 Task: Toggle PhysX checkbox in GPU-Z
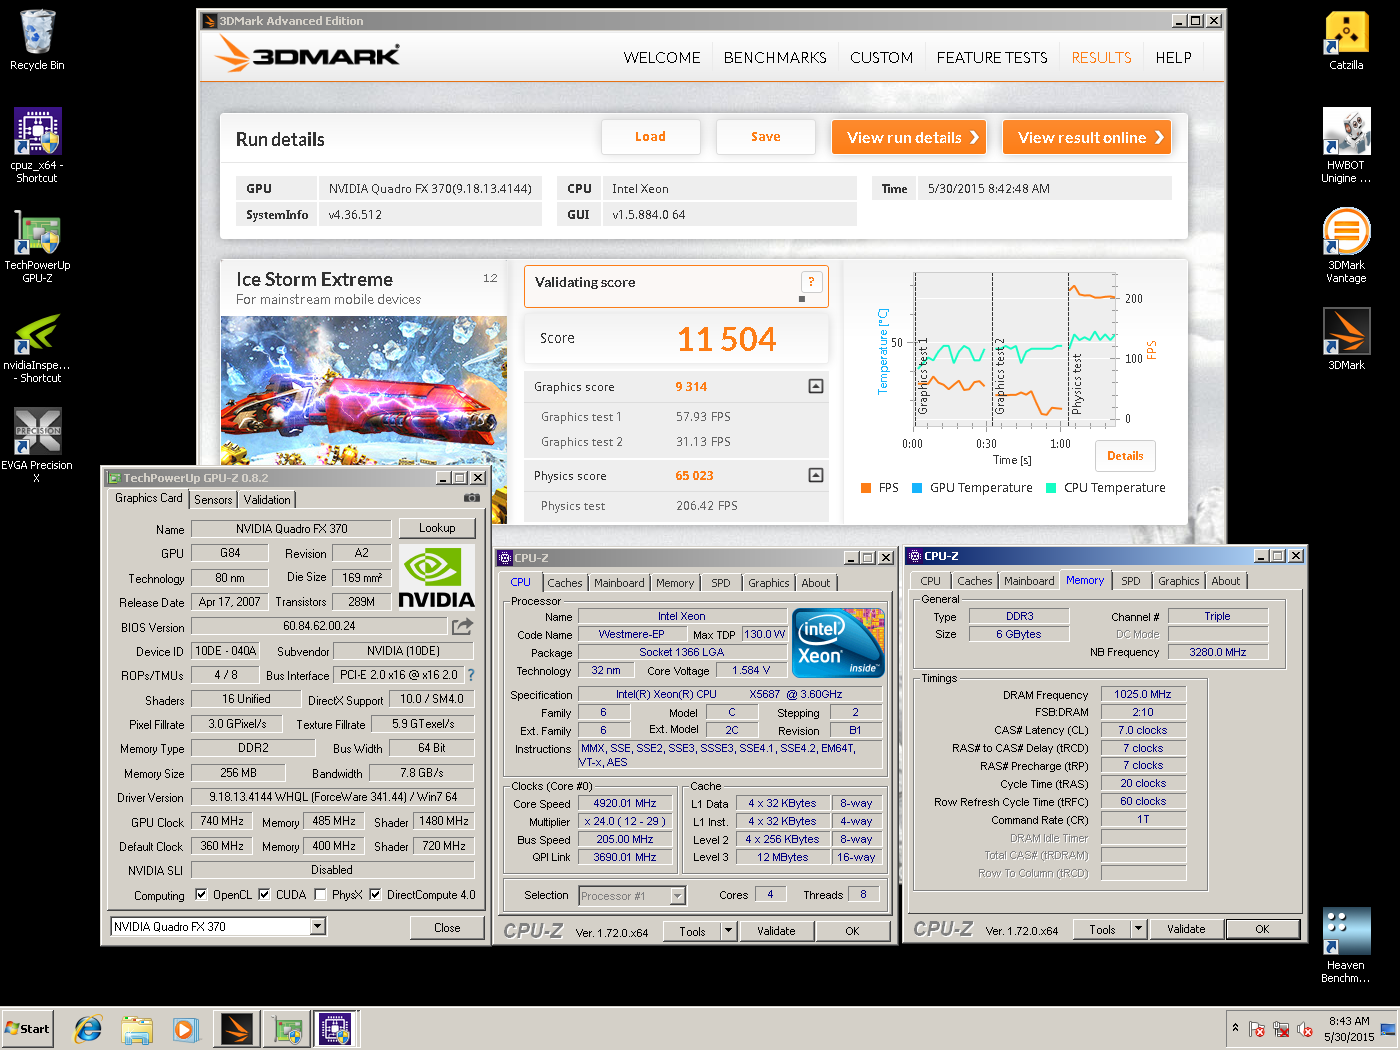click(x=320, y=894)
